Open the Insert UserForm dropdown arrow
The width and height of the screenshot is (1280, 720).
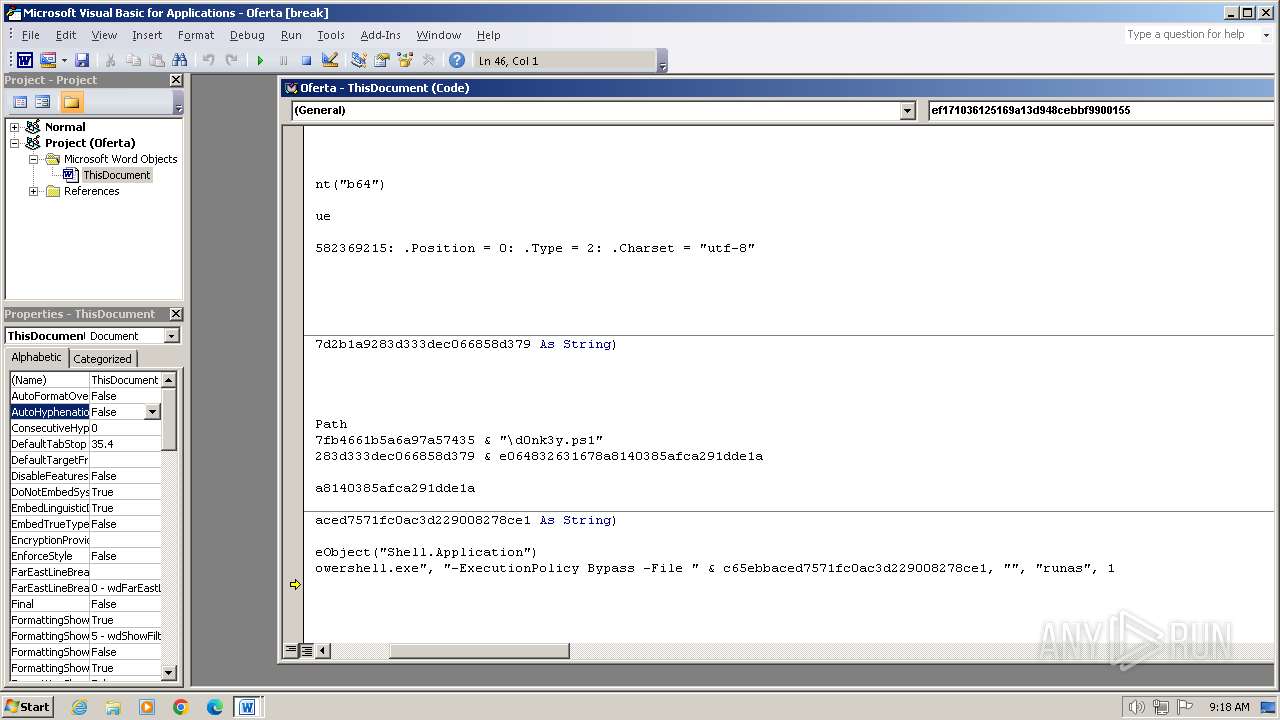pyautogui.click(x=63, y=61)
